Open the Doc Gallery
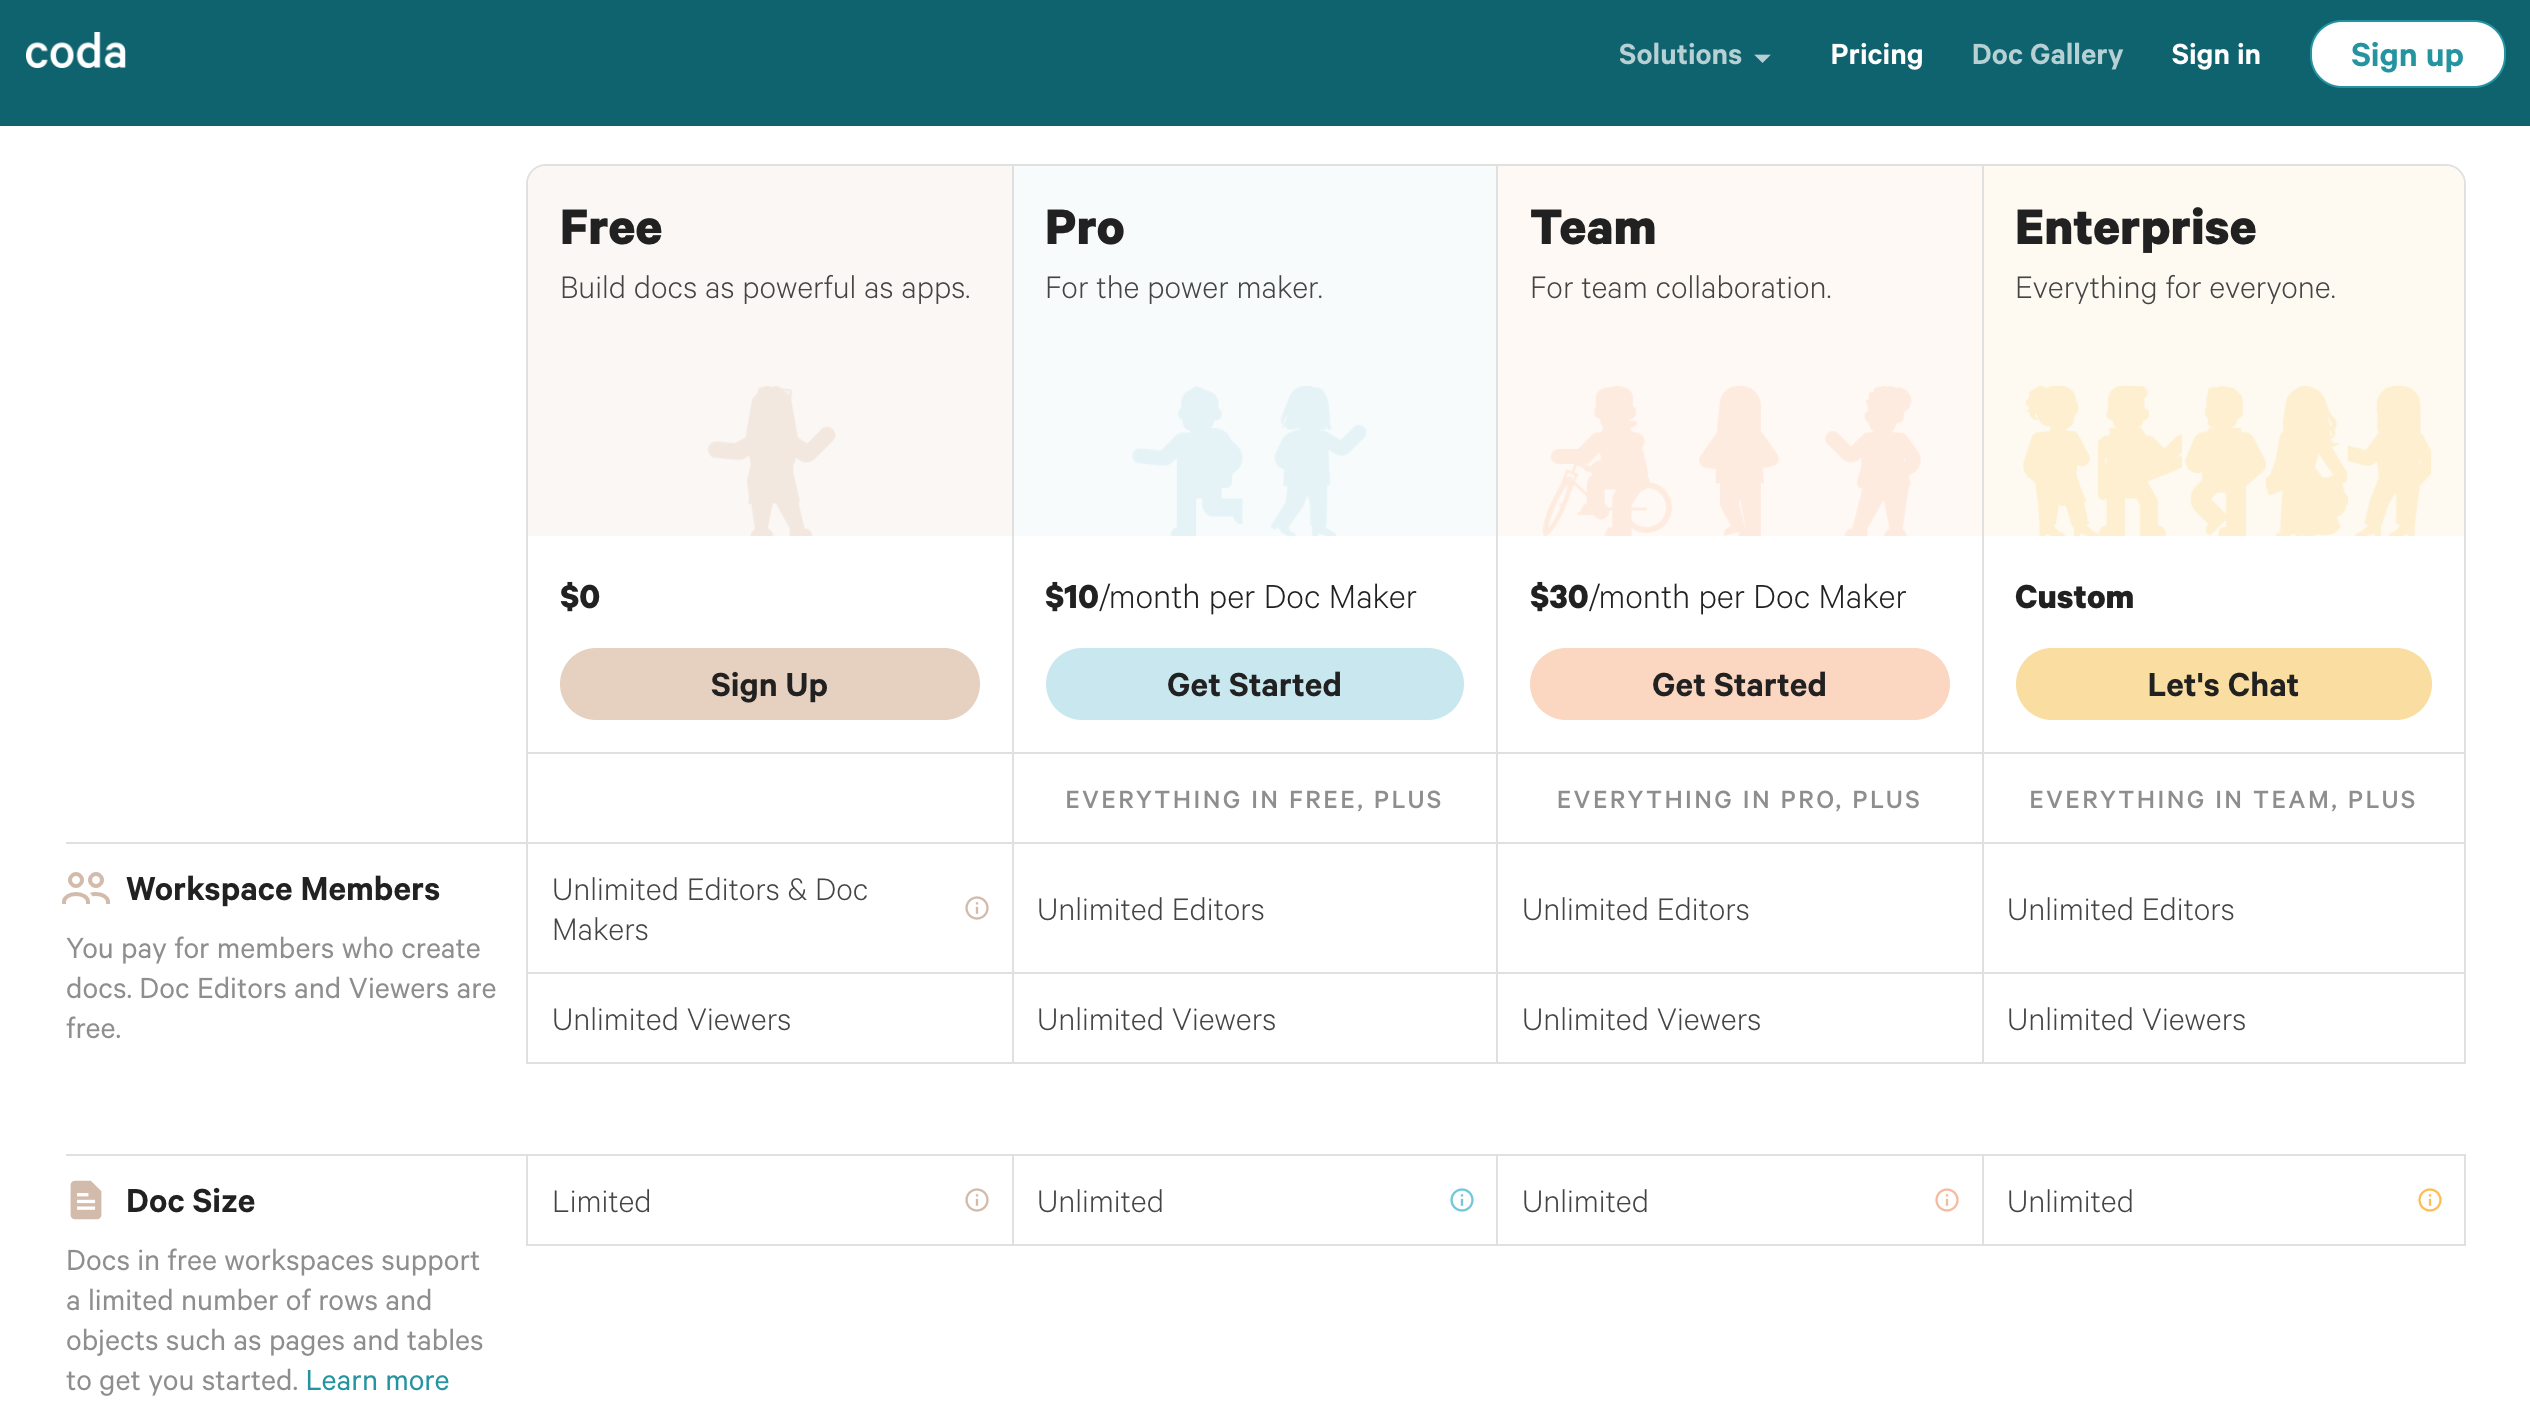 2047,55
